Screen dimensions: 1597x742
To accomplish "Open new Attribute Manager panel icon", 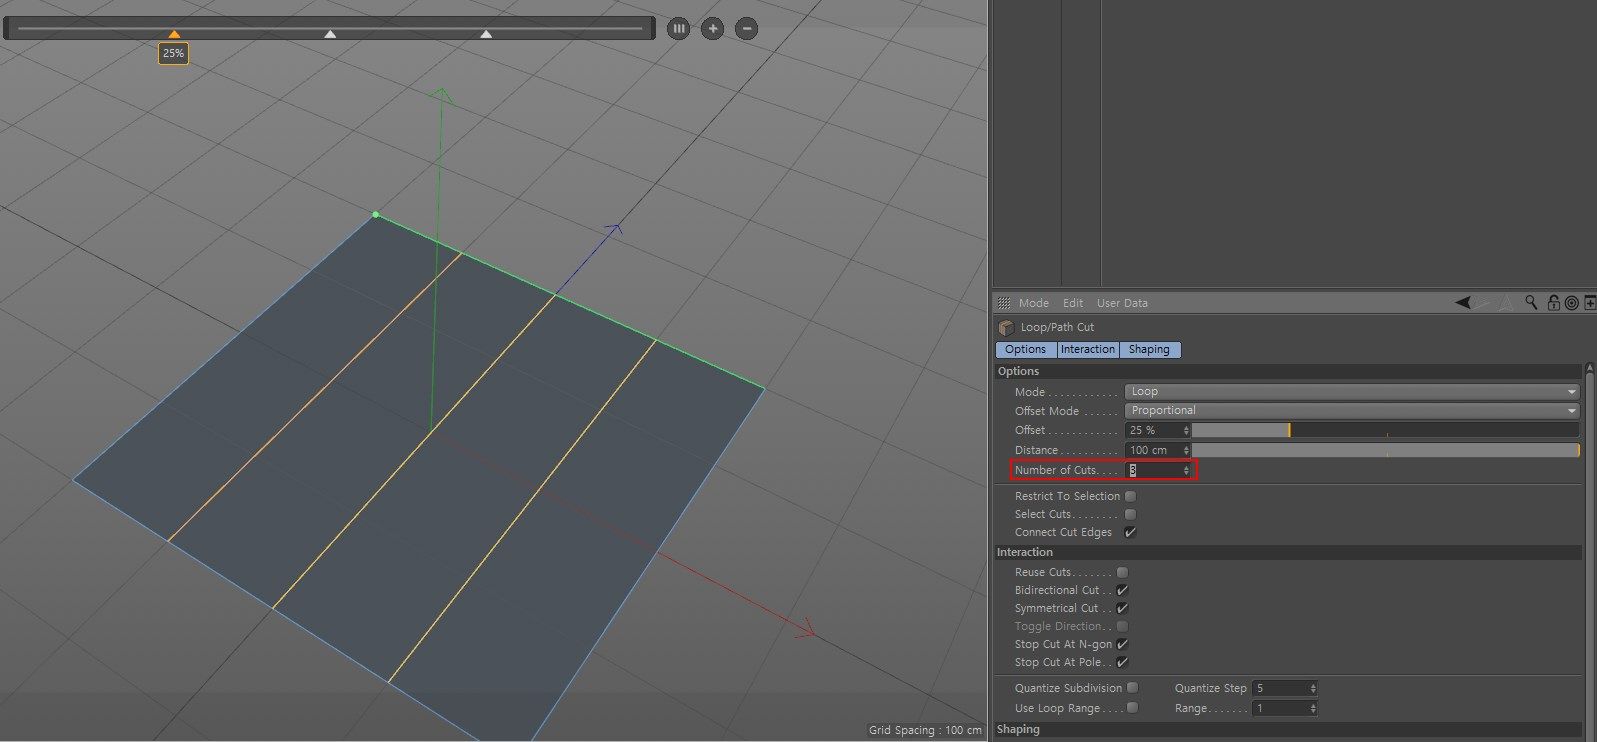I will click(x=1589, y=303).
